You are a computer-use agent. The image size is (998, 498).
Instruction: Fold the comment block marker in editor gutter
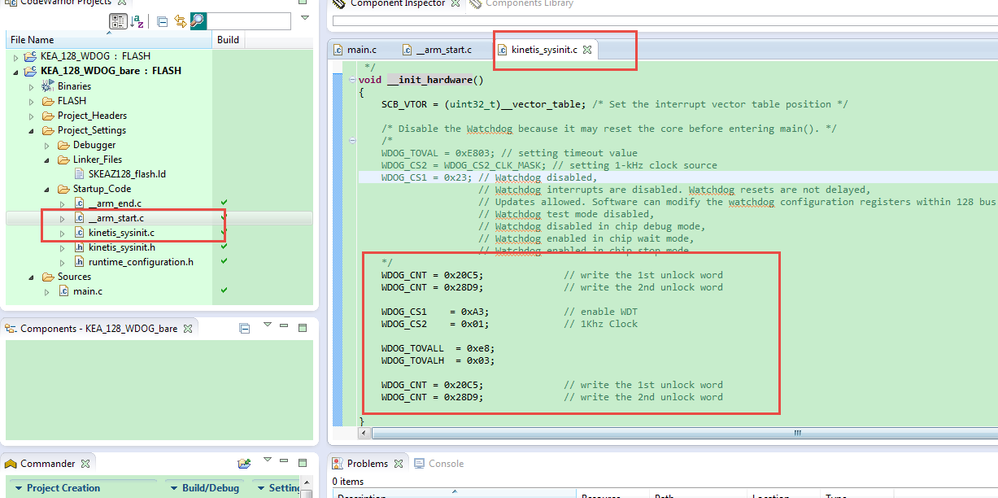(x=352, y=141)
